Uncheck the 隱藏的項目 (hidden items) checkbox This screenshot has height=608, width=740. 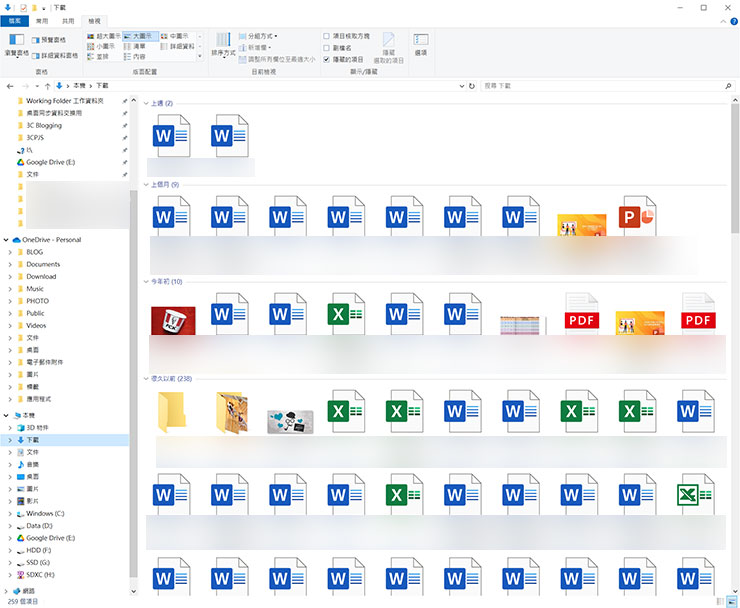[327, 59]
